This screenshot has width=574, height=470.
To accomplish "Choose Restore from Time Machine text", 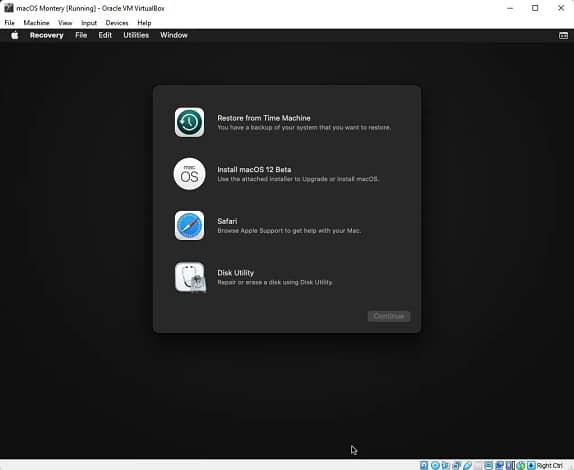I will pyautogui.click(x=264, y=118).
